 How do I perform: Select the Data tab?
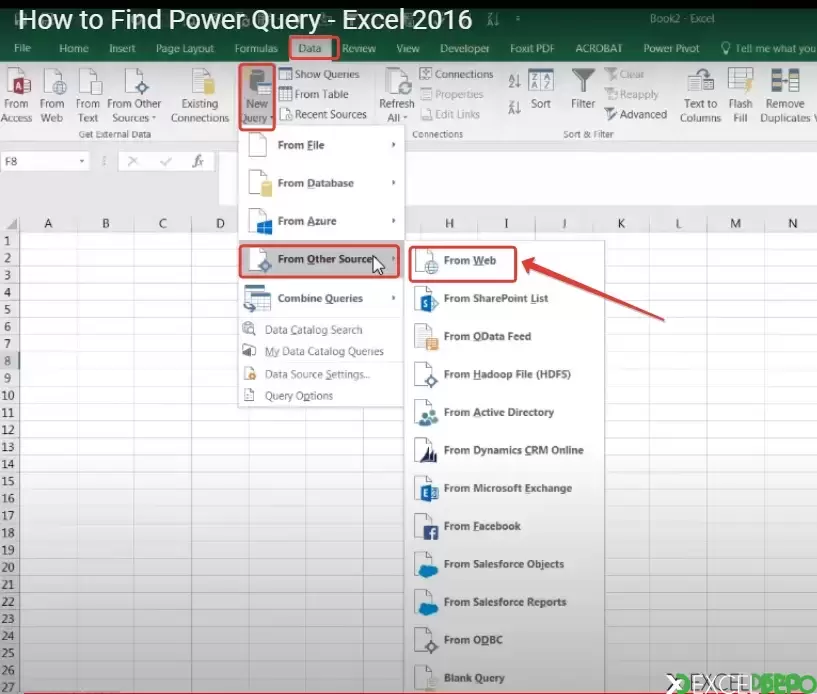point(310,48)
